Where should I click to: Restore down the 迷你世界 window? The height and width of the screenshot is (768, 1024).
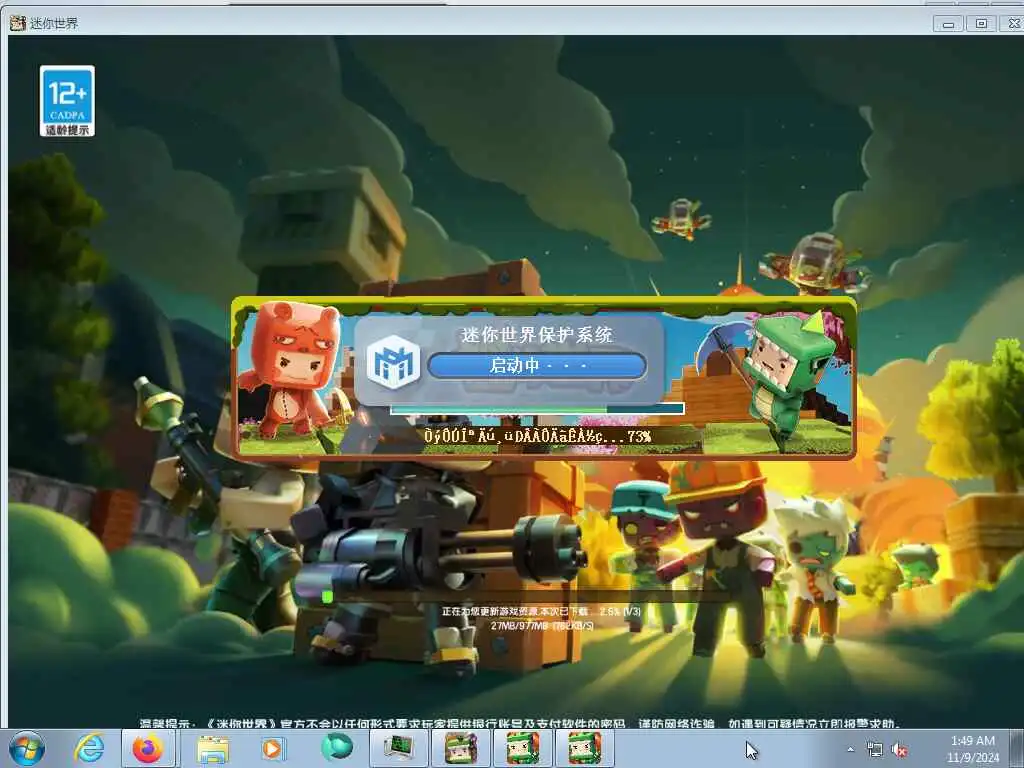point(981,24)
